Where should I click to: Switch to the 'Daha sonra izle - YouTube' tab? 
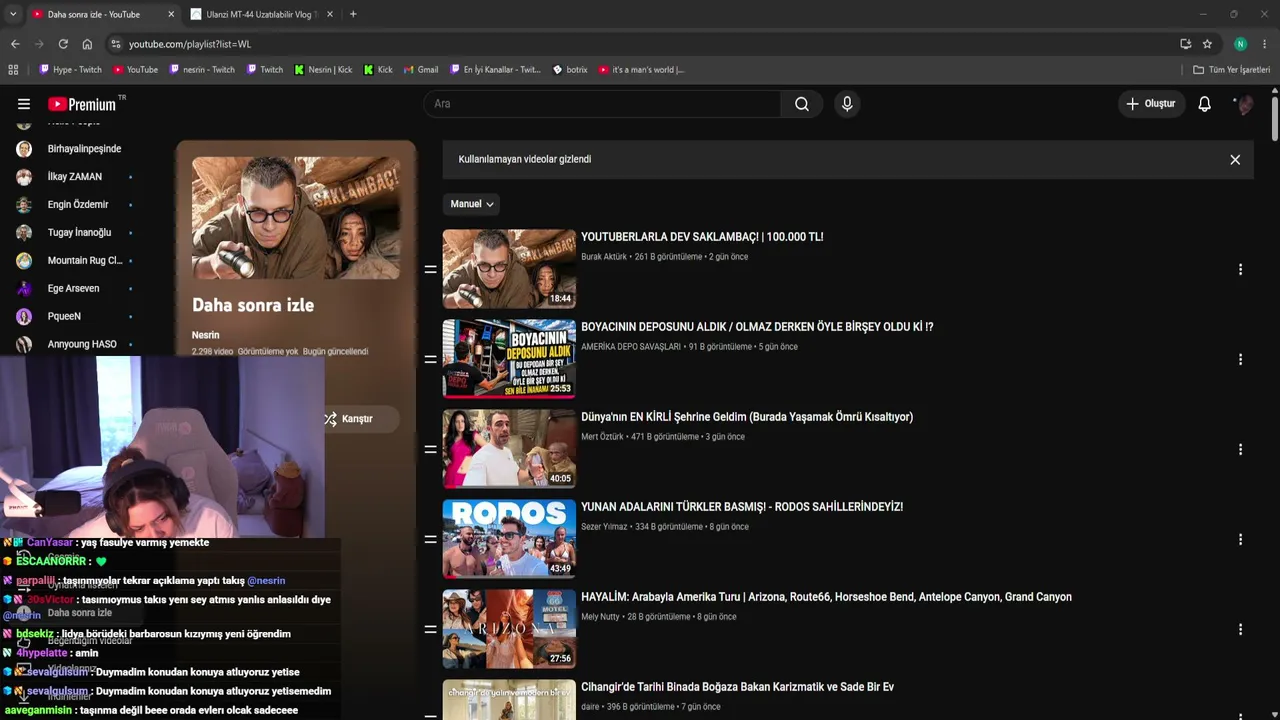[103, 14]
